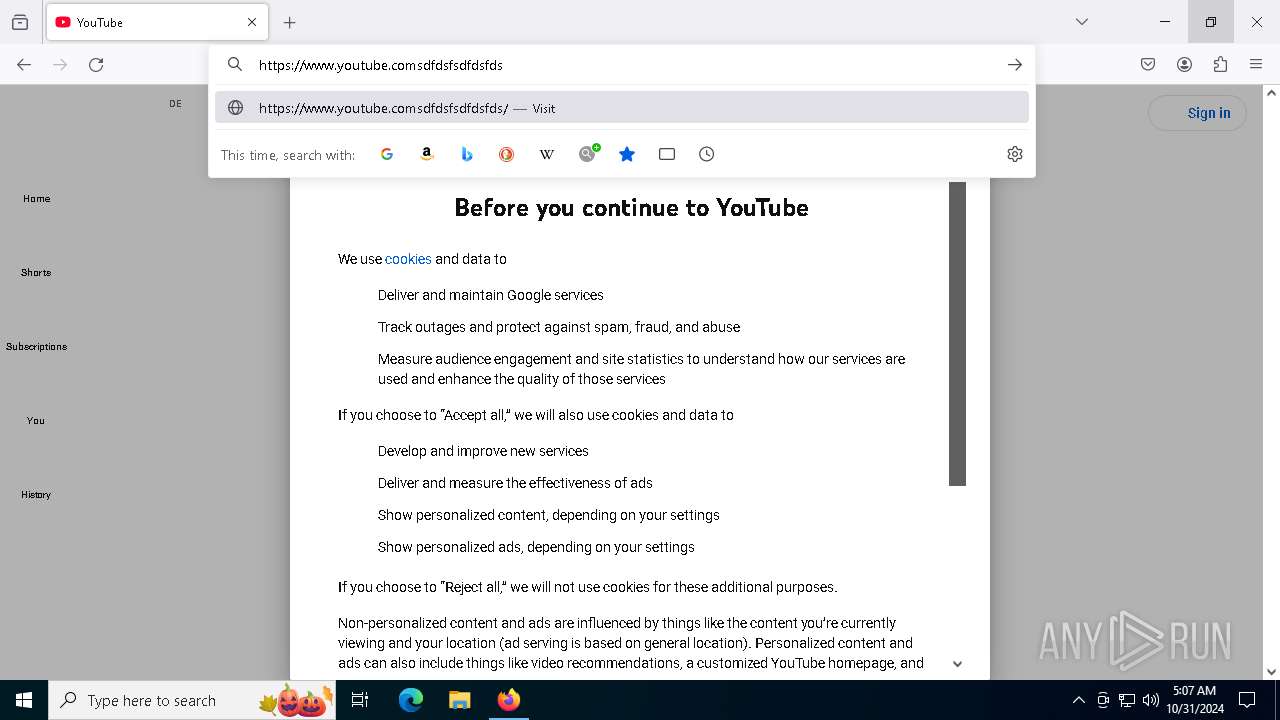Reload the current page
The image size is (1280, 720).
pos(96,65)
